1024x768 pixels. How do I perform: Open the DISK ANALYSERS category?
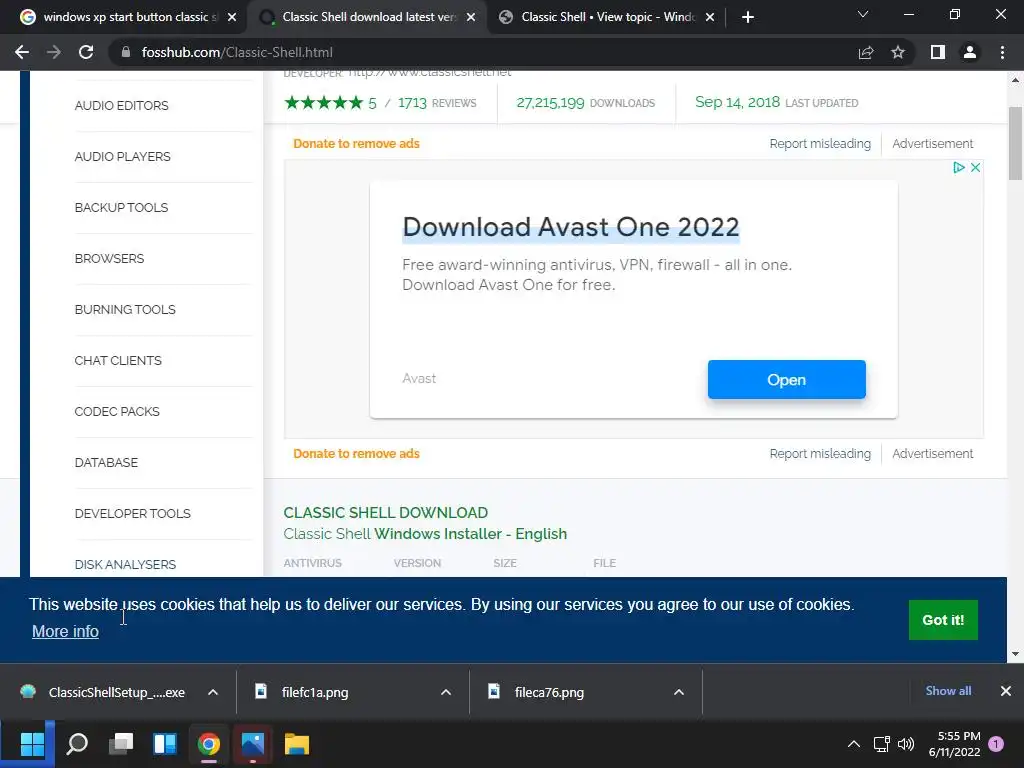tap(125, 564)
